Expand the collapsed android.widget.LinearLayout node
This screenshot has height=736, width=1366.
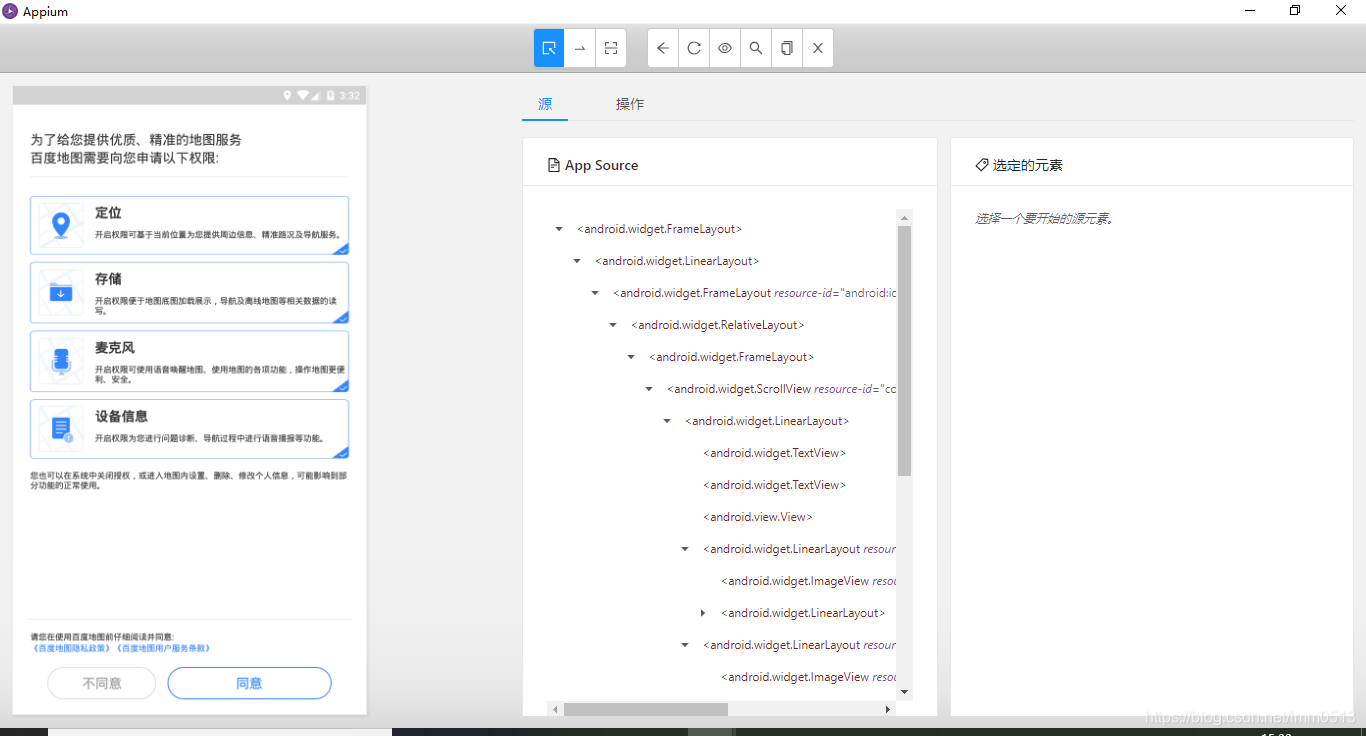click(x=703, y=613)
